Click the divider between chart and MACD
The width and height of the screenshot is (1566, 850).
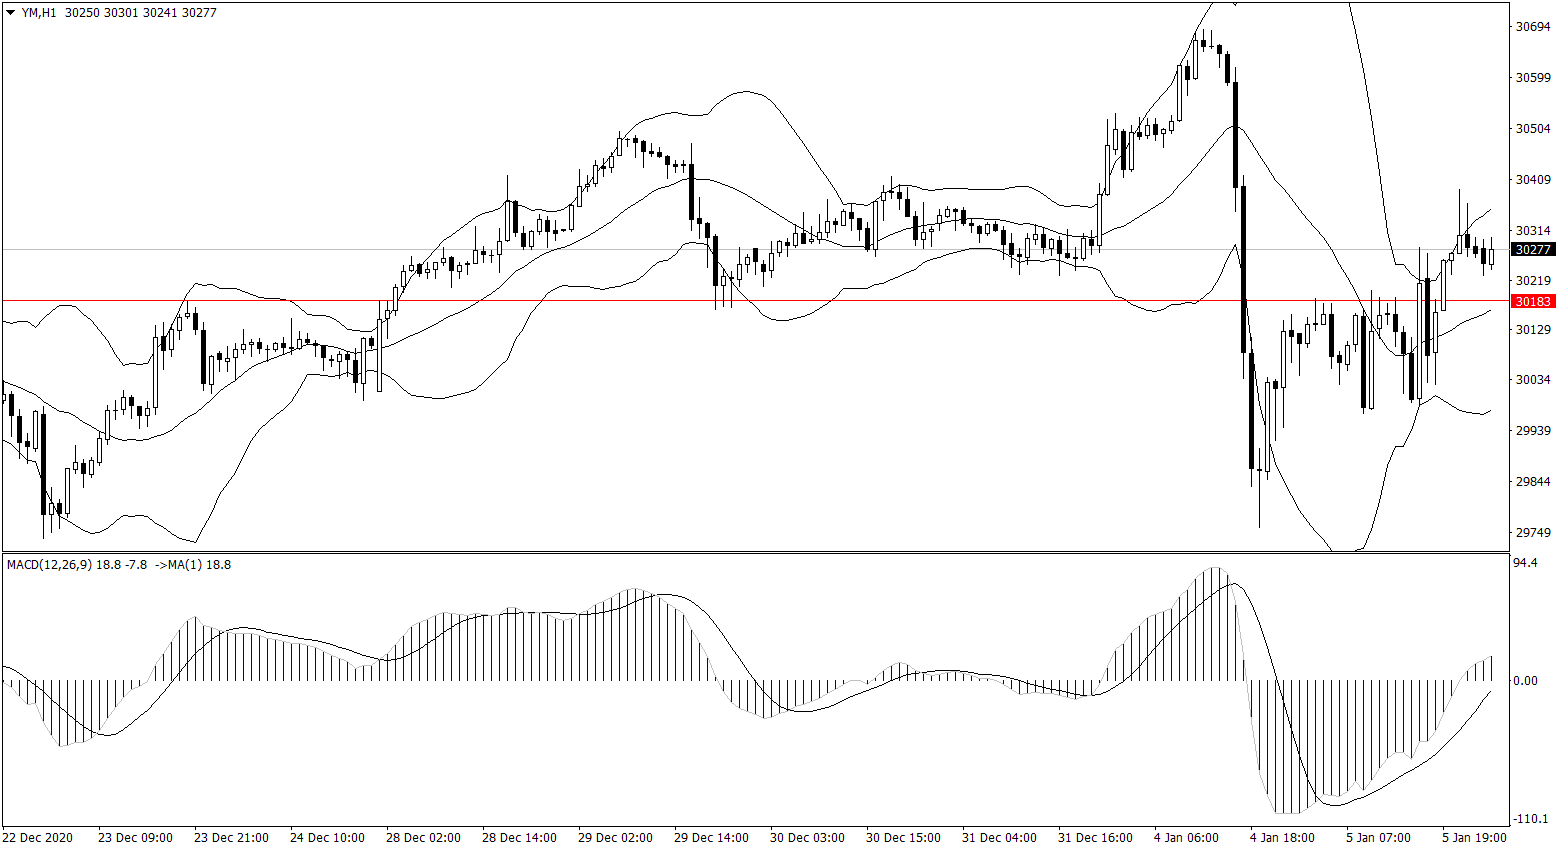pyautogui.click(x=755, y=552)
